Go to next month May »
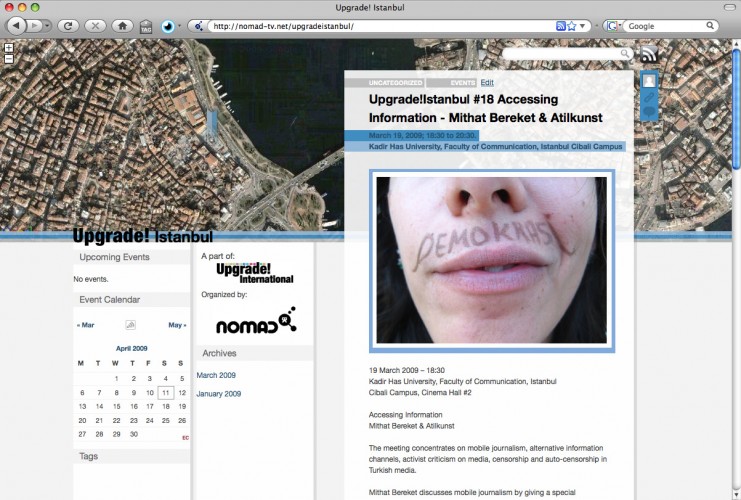The width and height of the screenshot is (741, 500). (177, 325)
